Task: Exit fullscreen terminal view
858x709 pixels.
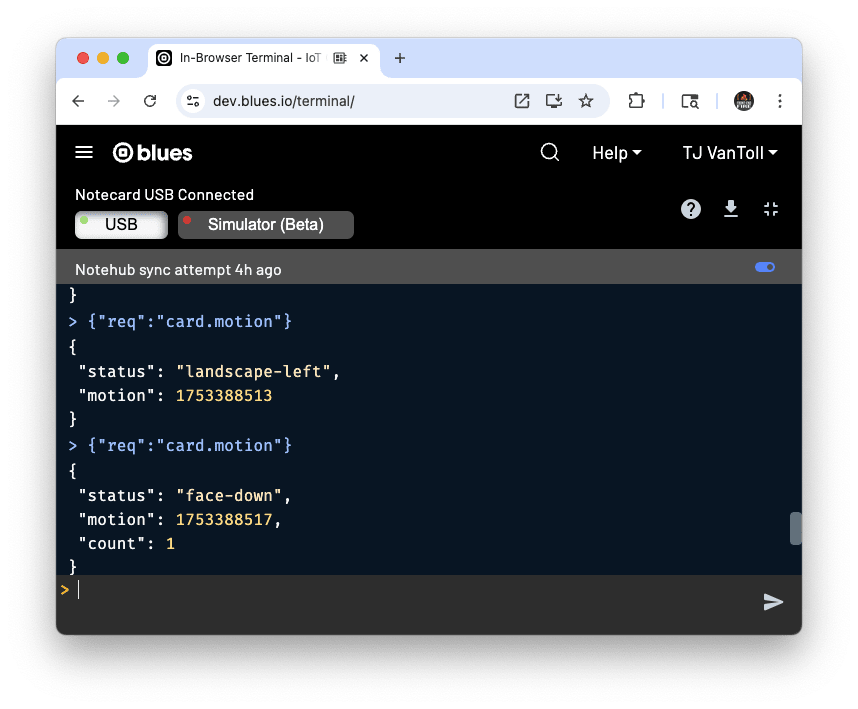Action: tap(770, 209)
